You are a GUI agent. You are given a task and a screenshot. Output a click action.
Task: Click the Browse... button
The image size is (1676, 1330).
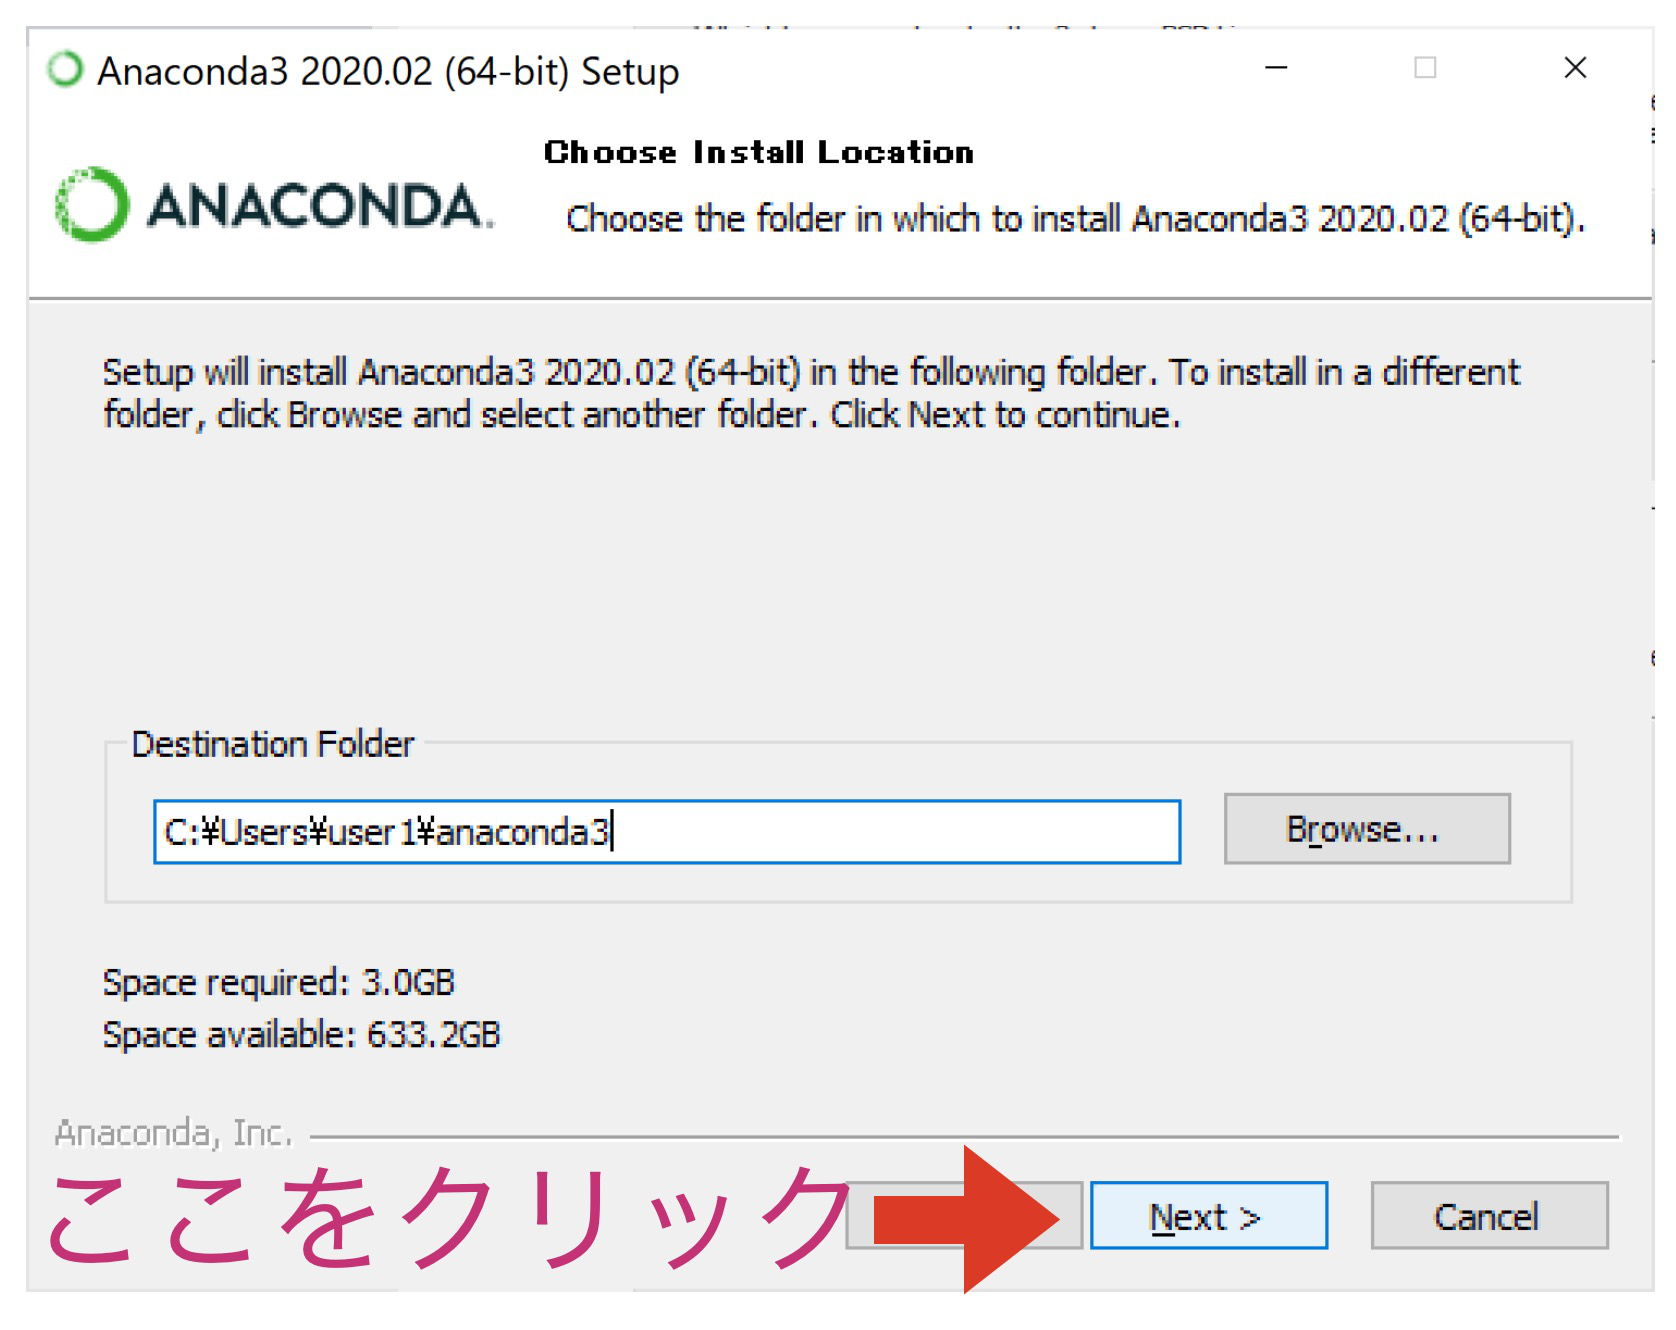click(1367, 827)
